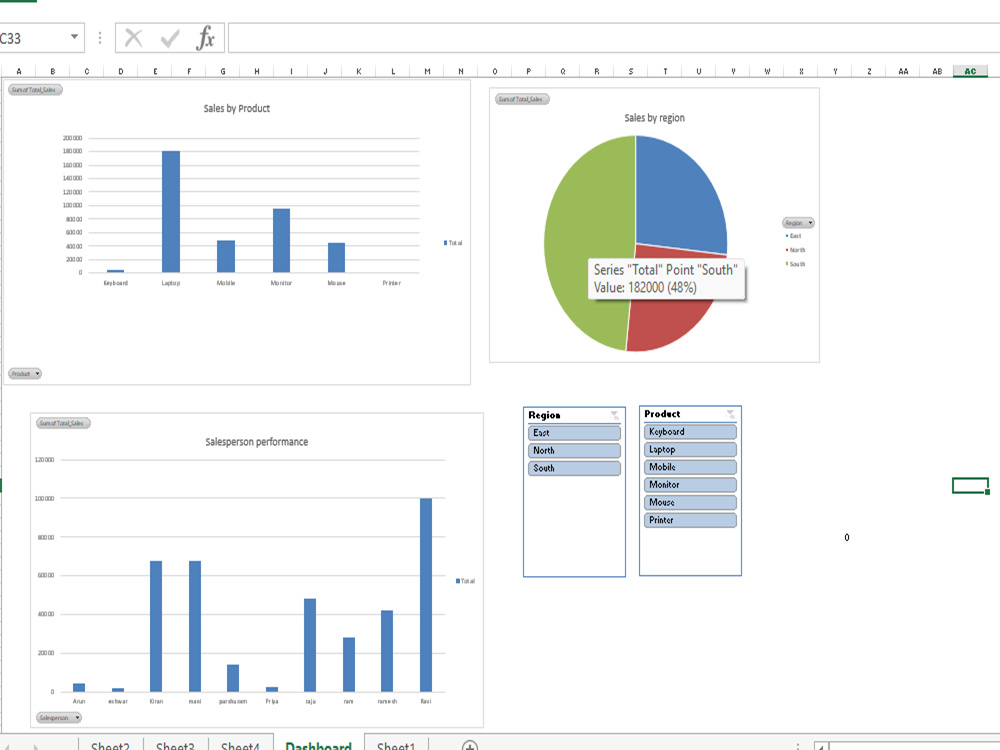Toggle the Keyboard product slicer item

pos(690,432)
